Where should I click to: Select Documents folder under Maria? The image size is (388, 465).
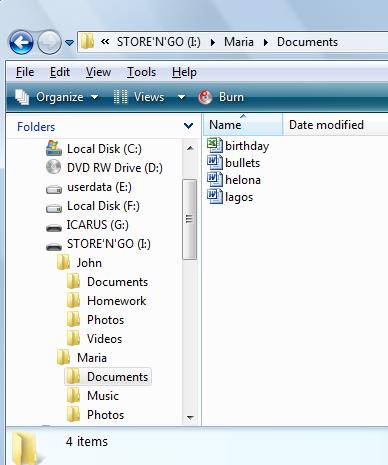click(117, 377)
